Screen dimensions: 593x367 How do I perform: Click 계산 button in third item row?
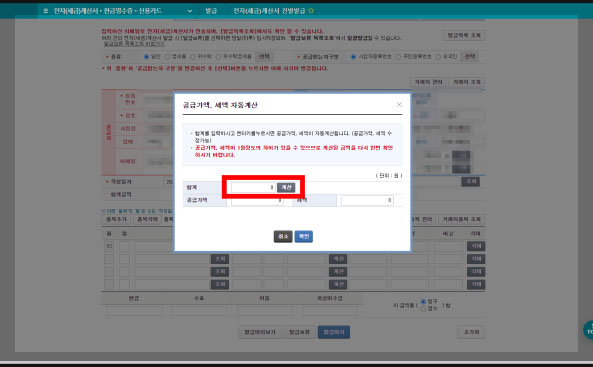[x=338, y=272]
